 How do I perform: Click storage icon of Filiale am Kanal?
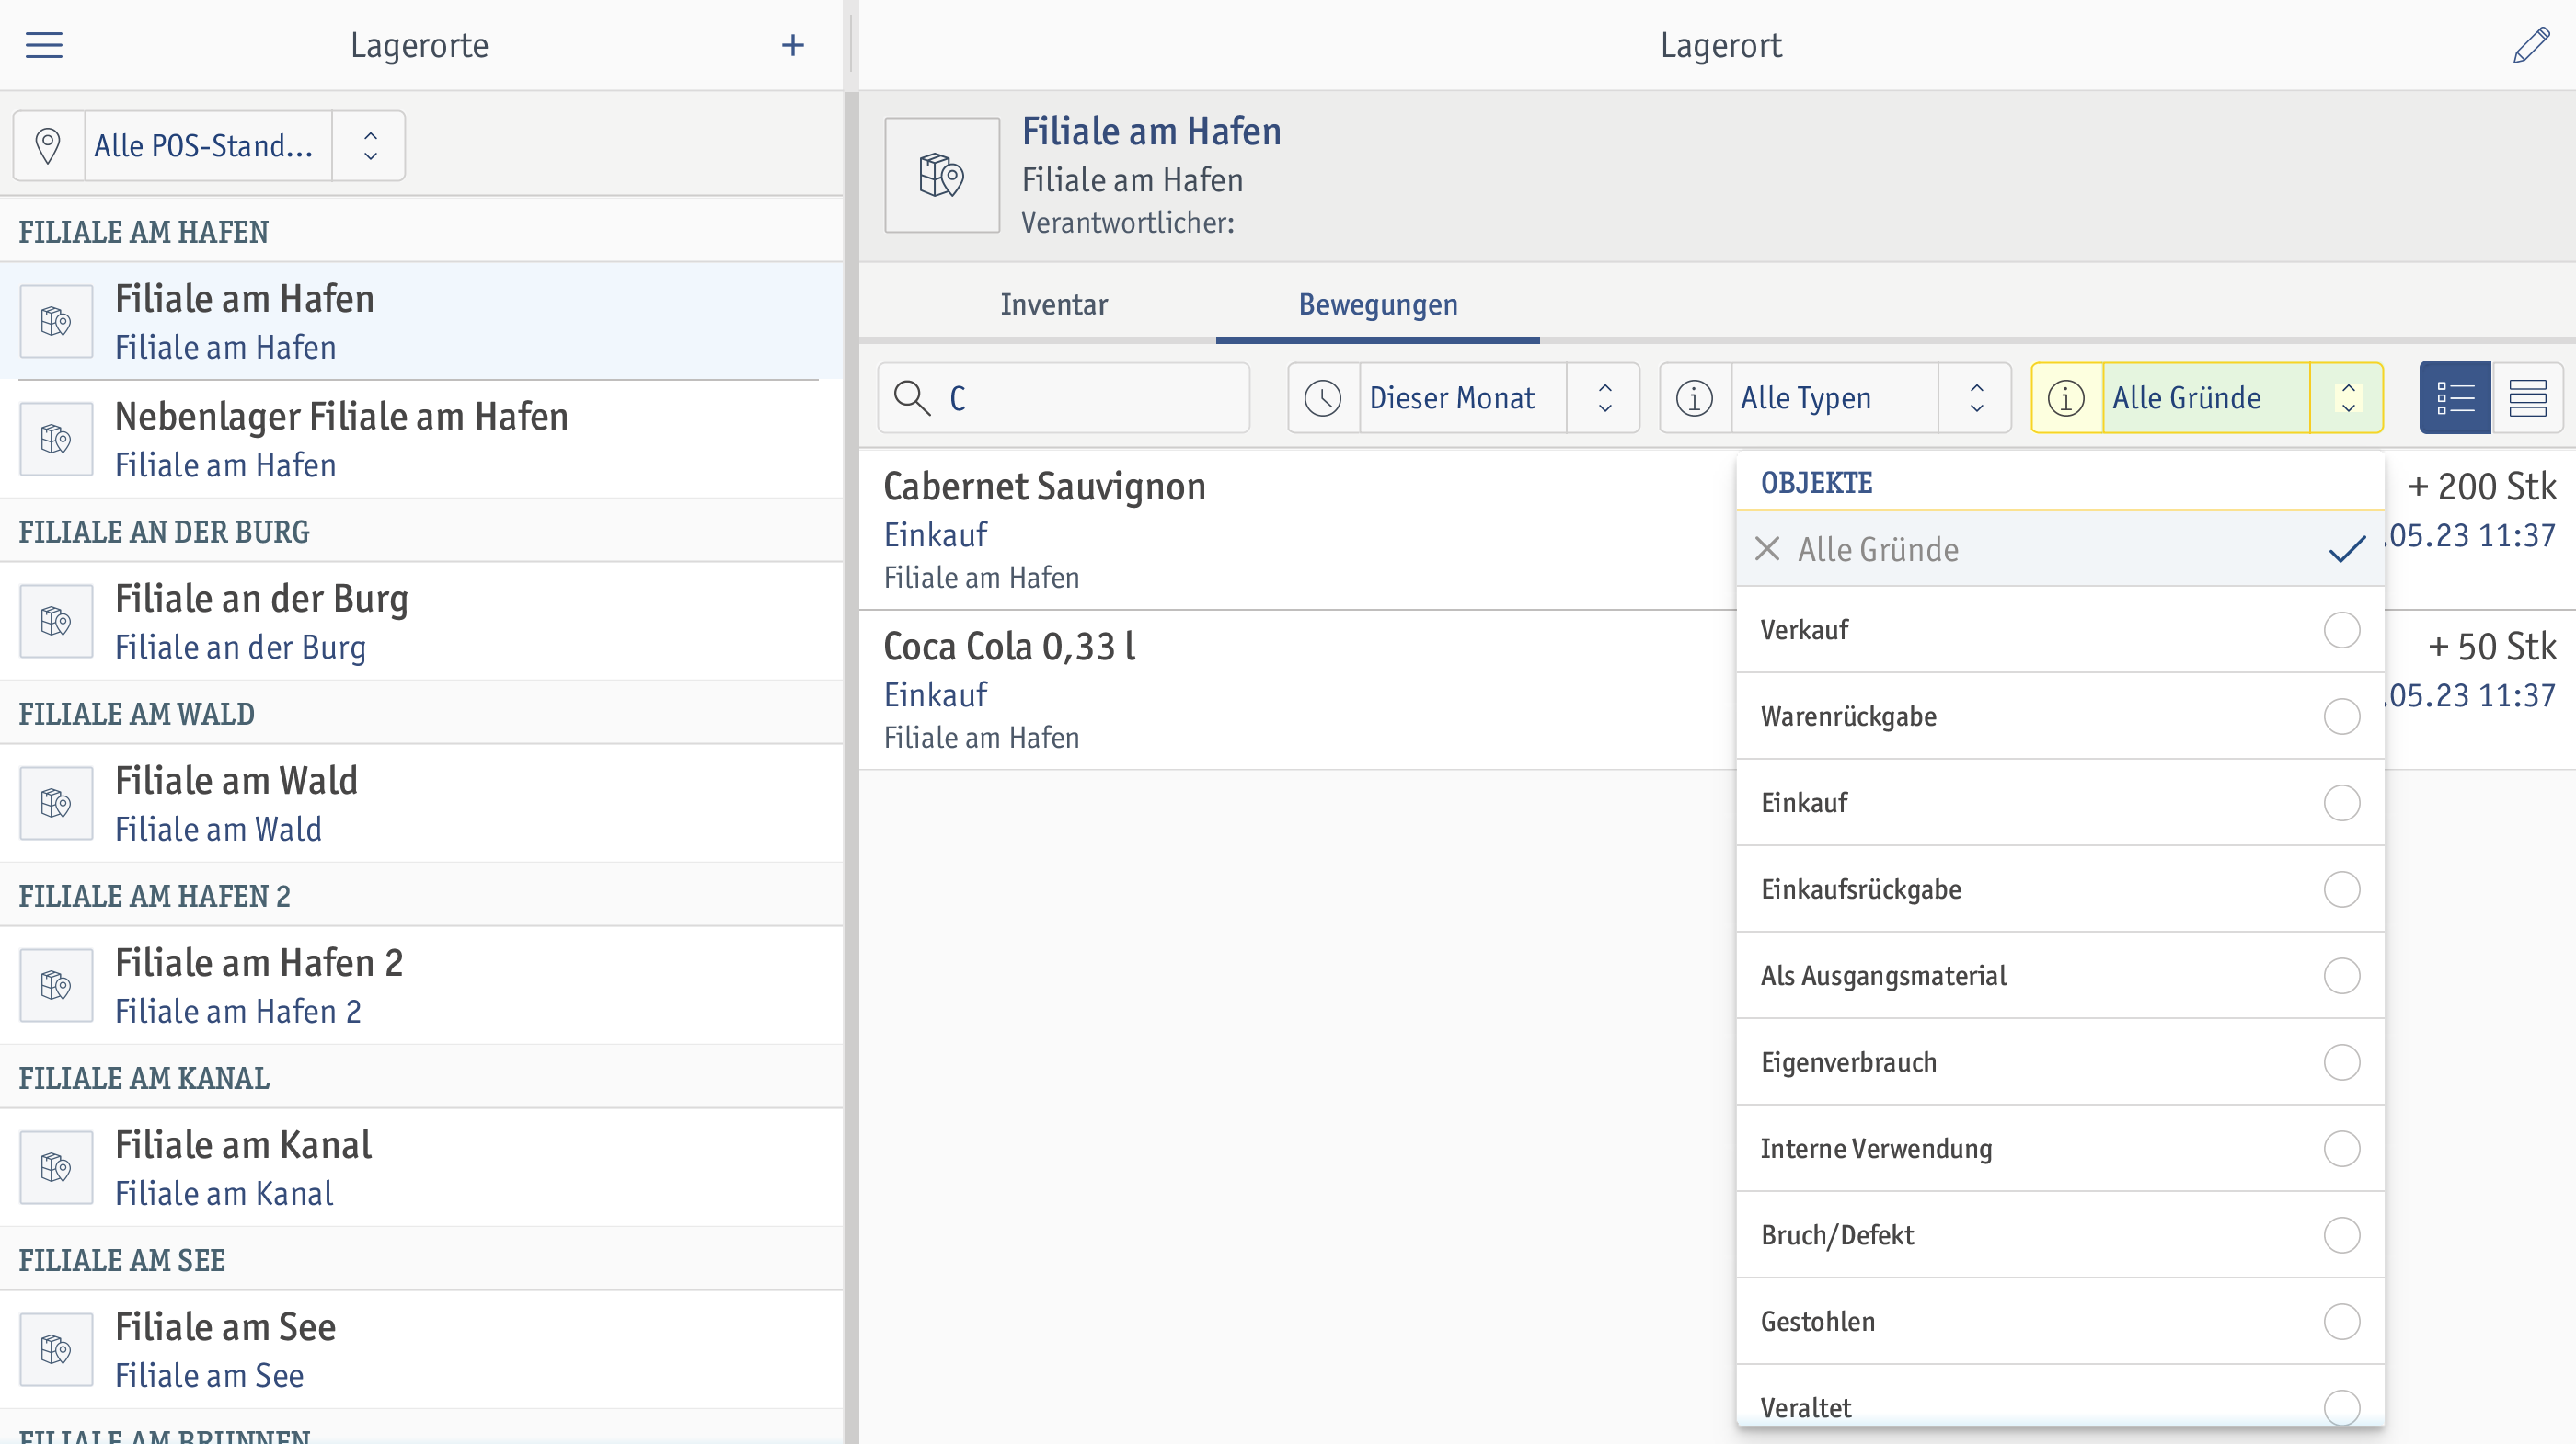(57, 1167)
